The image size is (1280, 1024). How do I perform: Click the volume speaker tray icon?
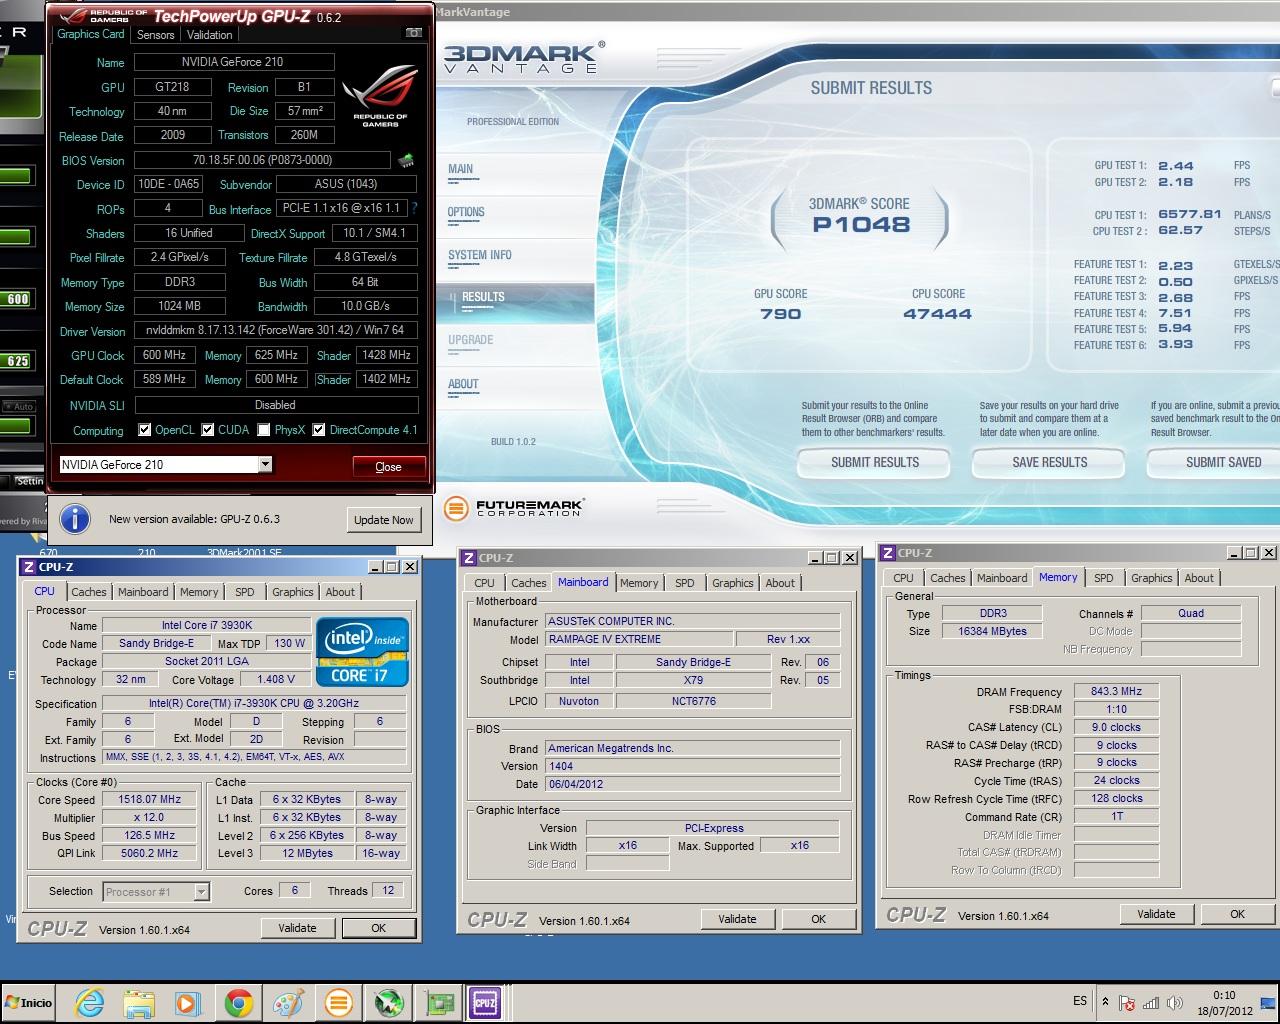tap(1174, 1003)
